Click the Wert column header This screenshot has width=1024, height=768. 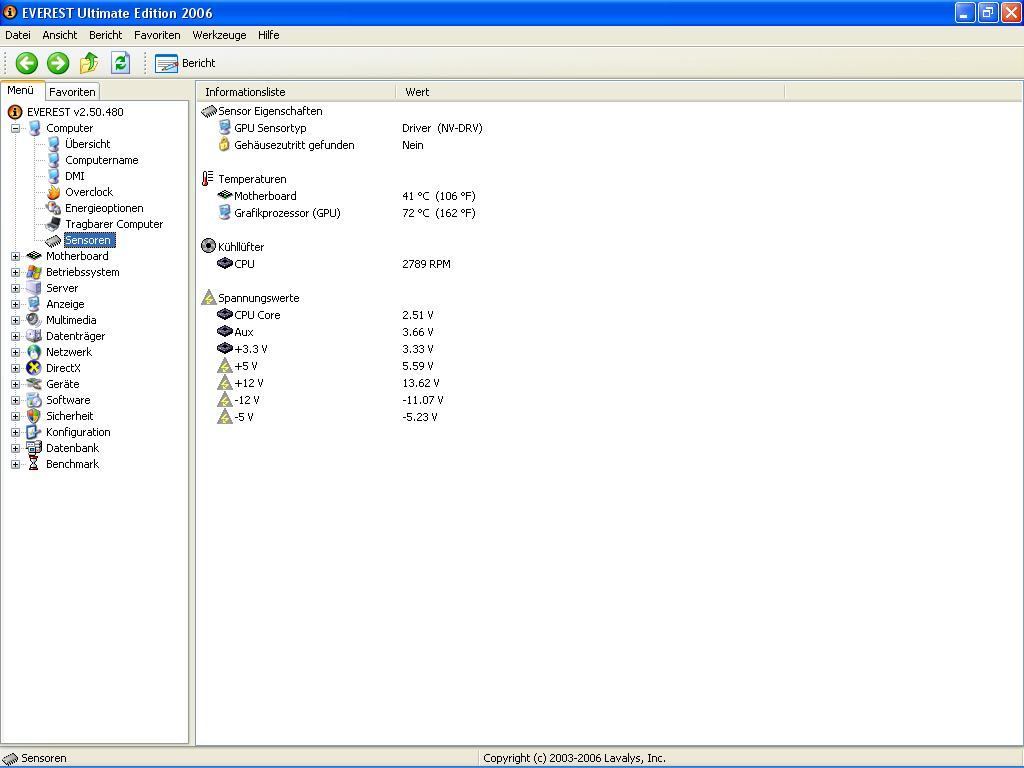pyautogui.click(x=590, y=92)
